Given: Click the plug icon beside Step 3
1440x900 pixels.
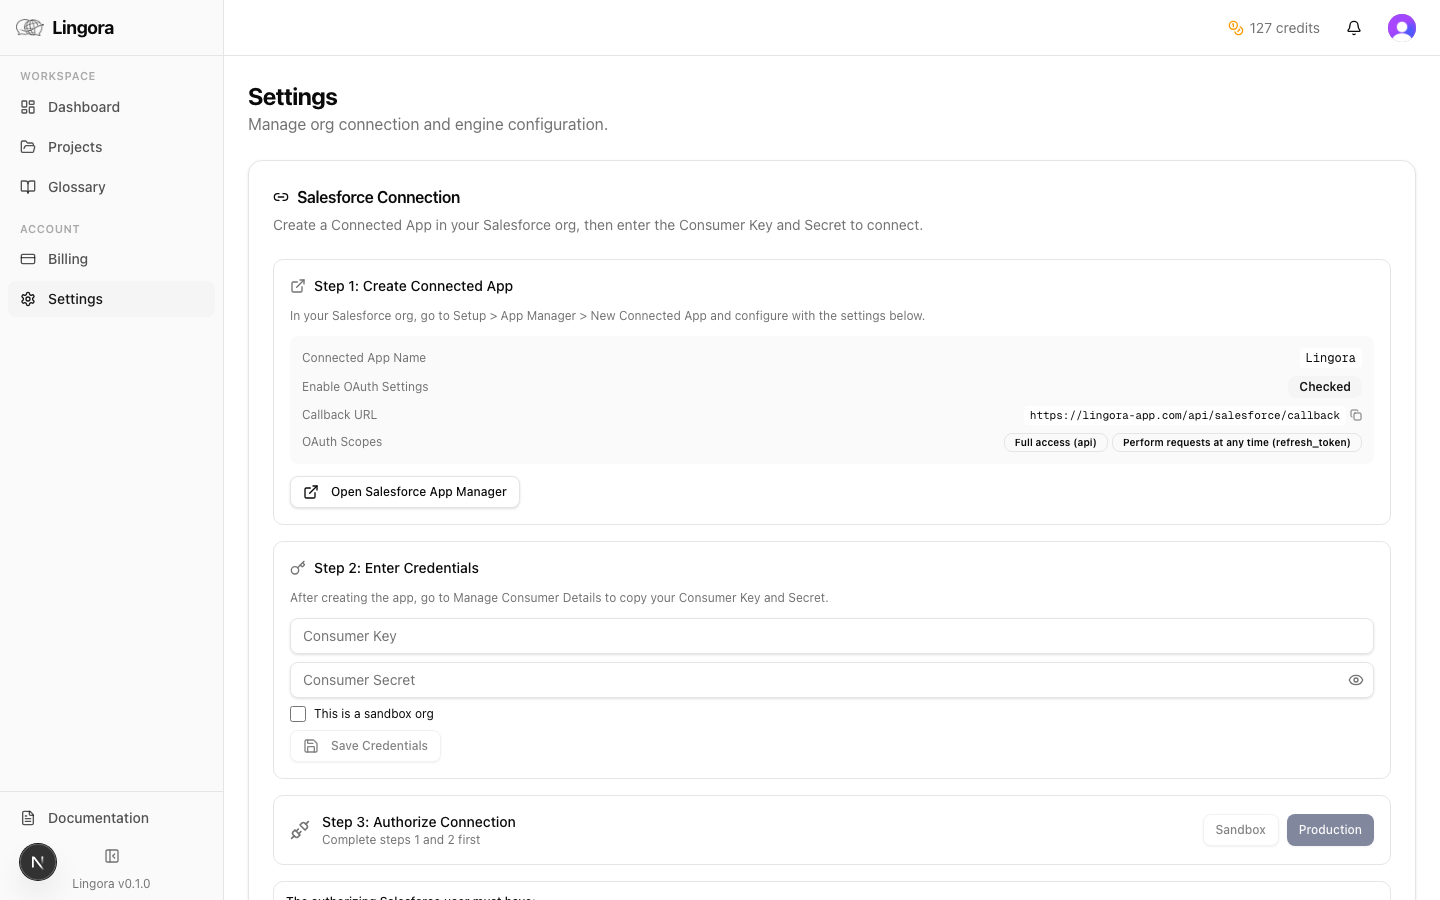Looking at the screenshot, I should click(x=299, y=829).
